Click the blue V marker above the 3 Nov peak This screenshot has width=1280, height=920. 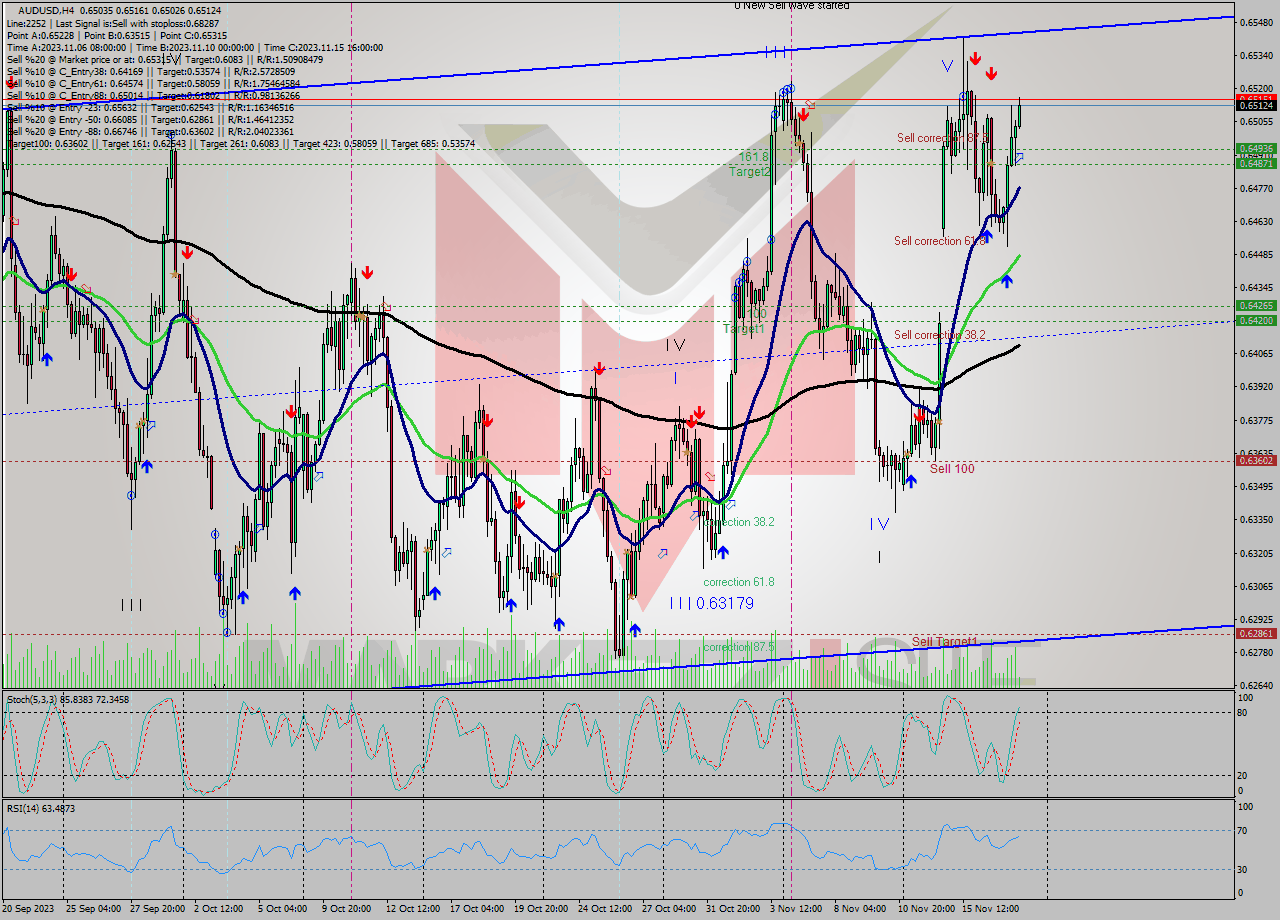(x=947, y=66)
